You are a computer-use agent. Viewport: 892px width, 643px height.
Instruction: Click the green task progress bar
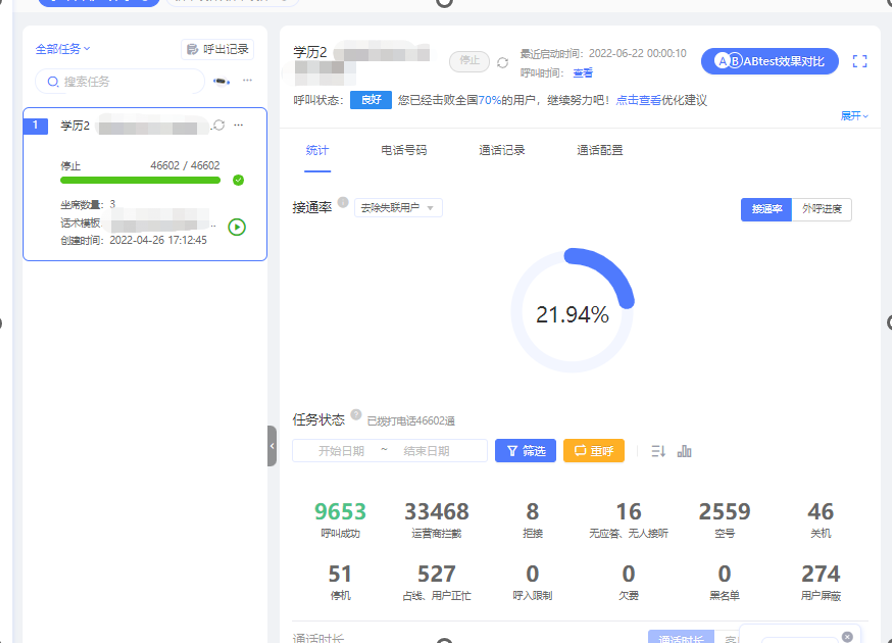tap(140, 180)
